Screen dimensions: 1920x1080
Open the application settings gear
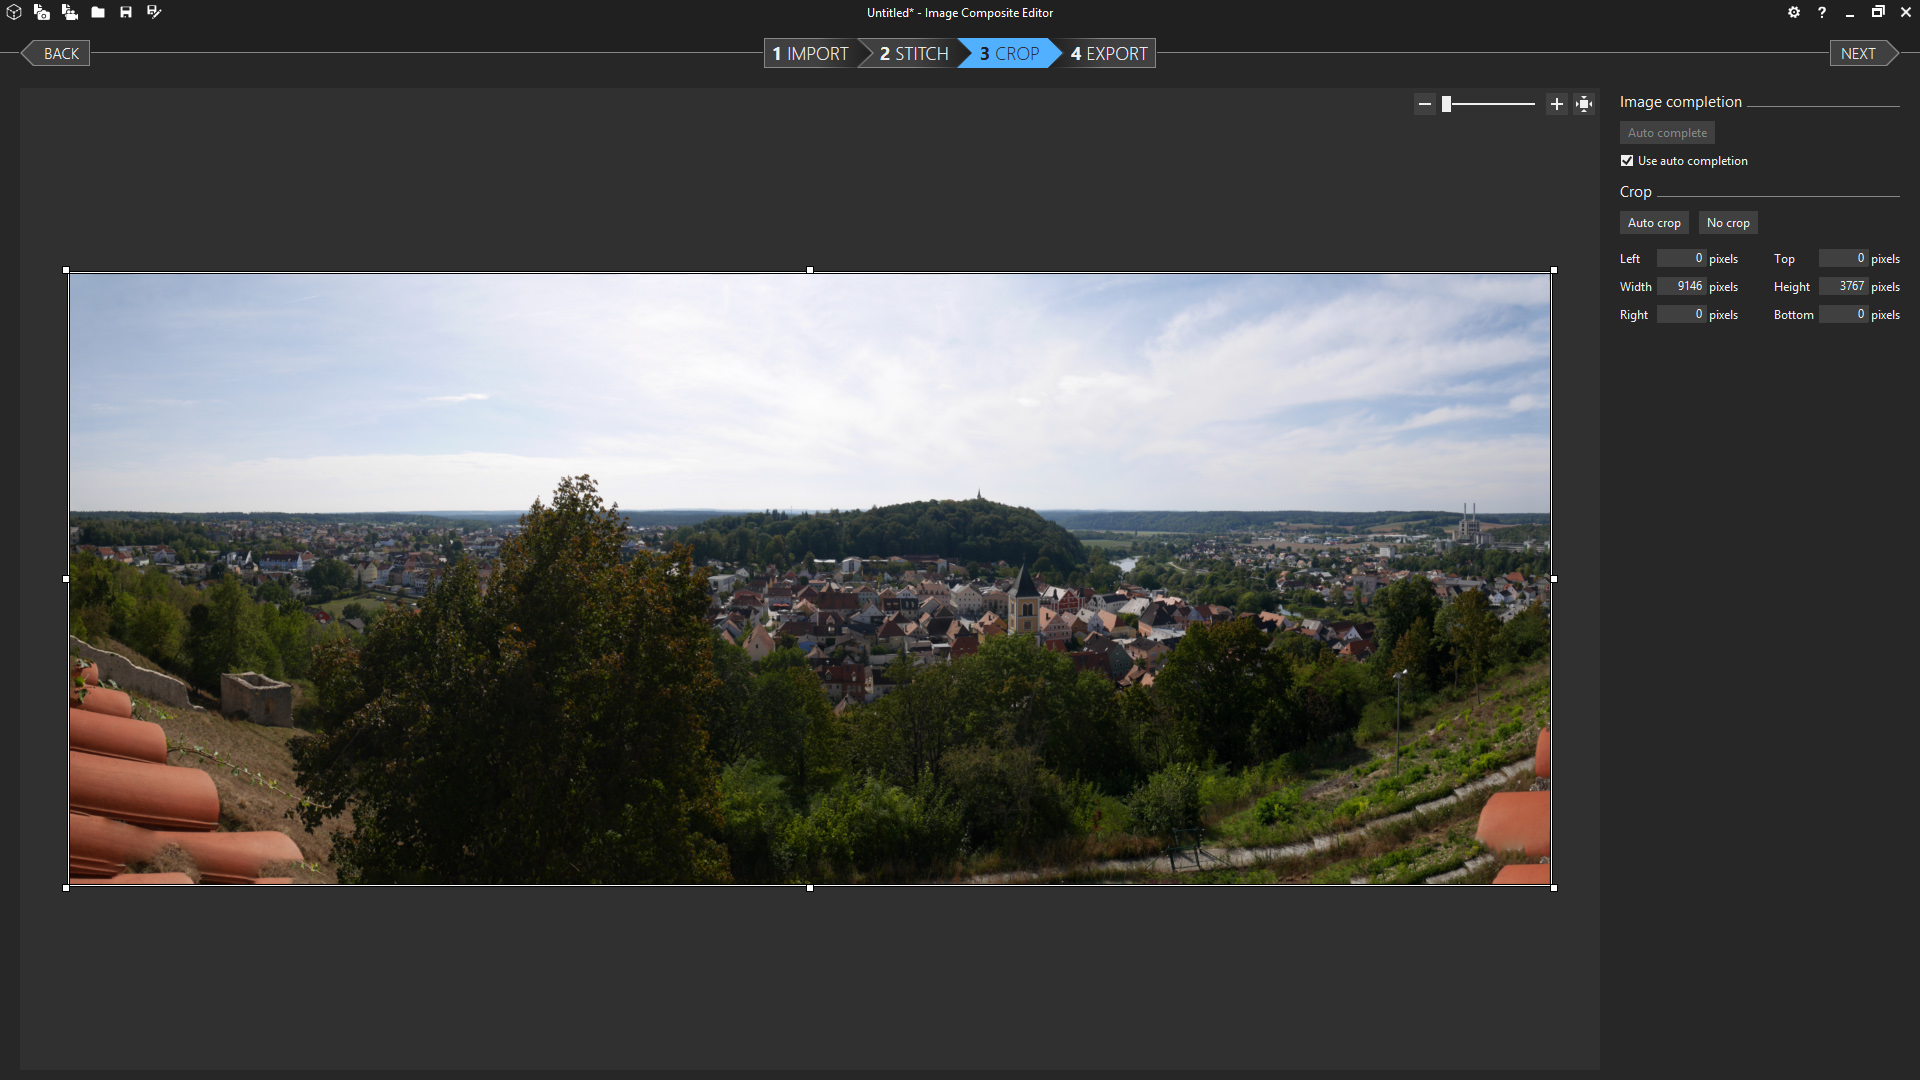click(x=1794, y=12)
